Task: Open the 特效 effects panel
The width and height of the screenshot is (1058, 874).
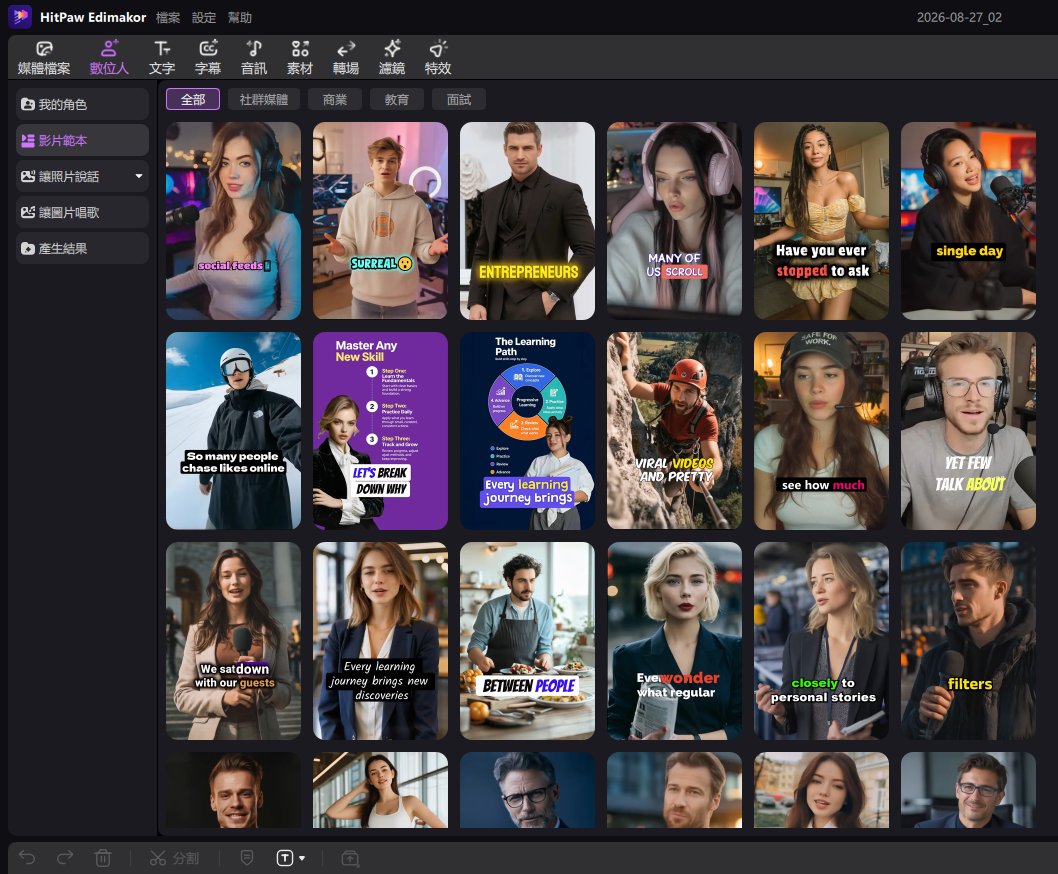Action: (x=437, y=57)
